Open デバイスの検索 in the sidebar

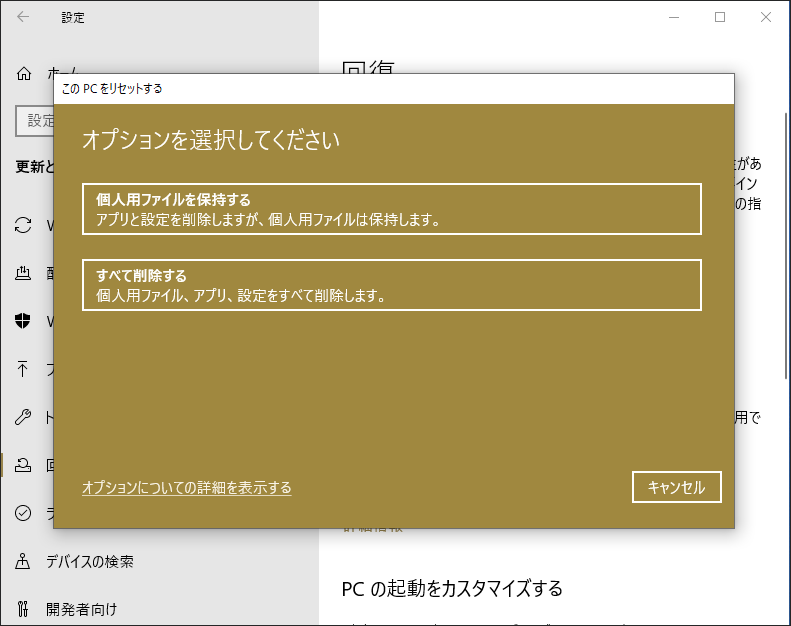tap(90, 561)
